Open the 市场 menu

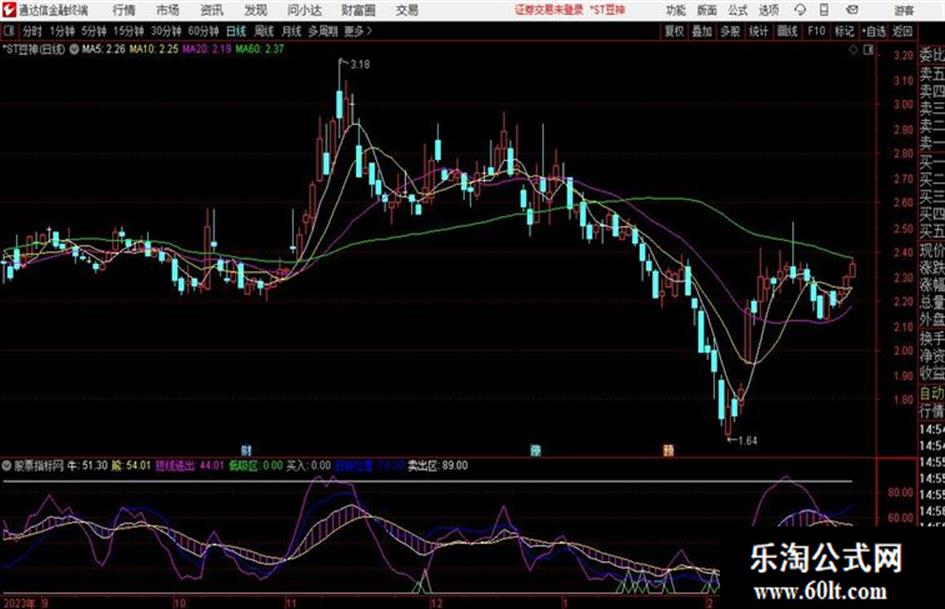coord(168,10)
